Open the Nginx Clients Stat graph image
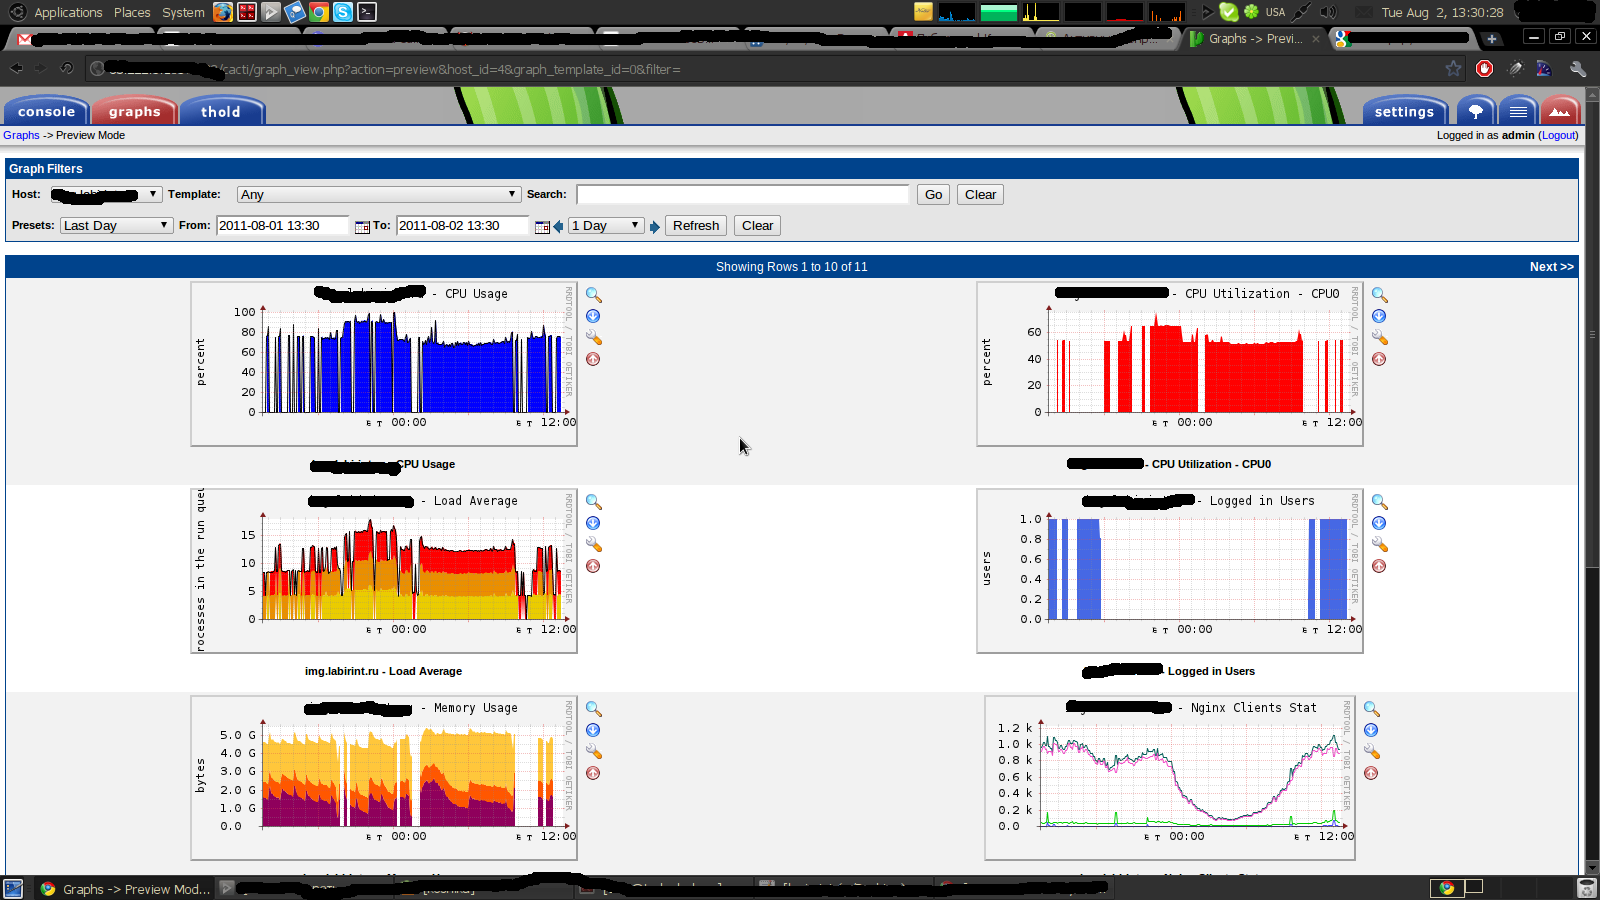The height and width of the screenshot is (900, 1600). [x=1170, y=778]
